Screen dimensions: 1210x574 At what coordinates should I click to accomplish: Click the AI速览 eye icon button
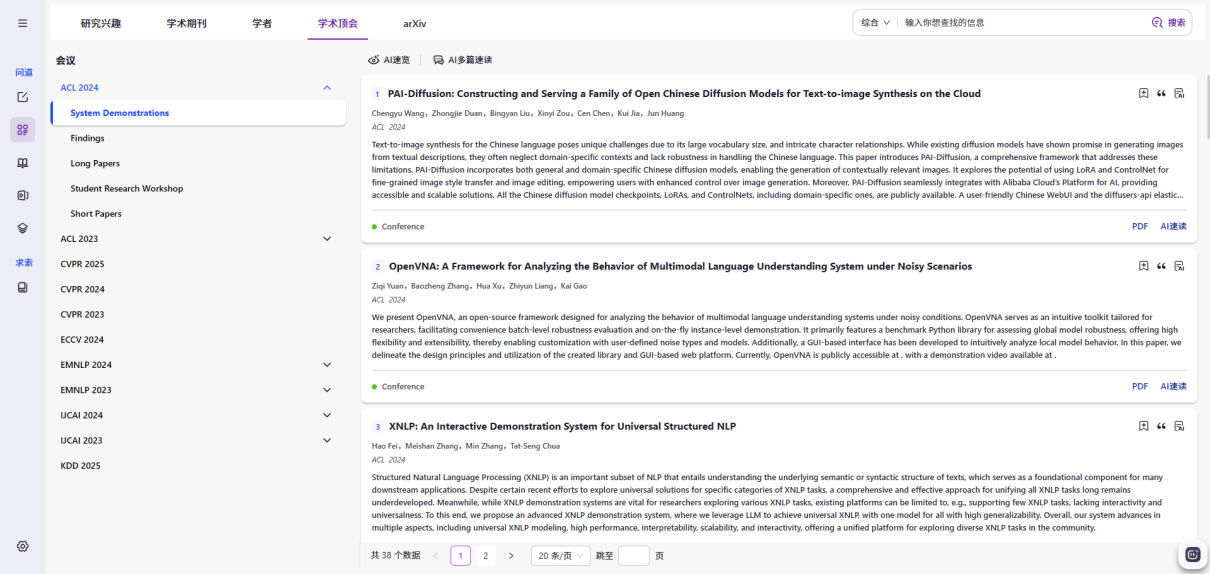pyautogui.click(x=389, y=60)
